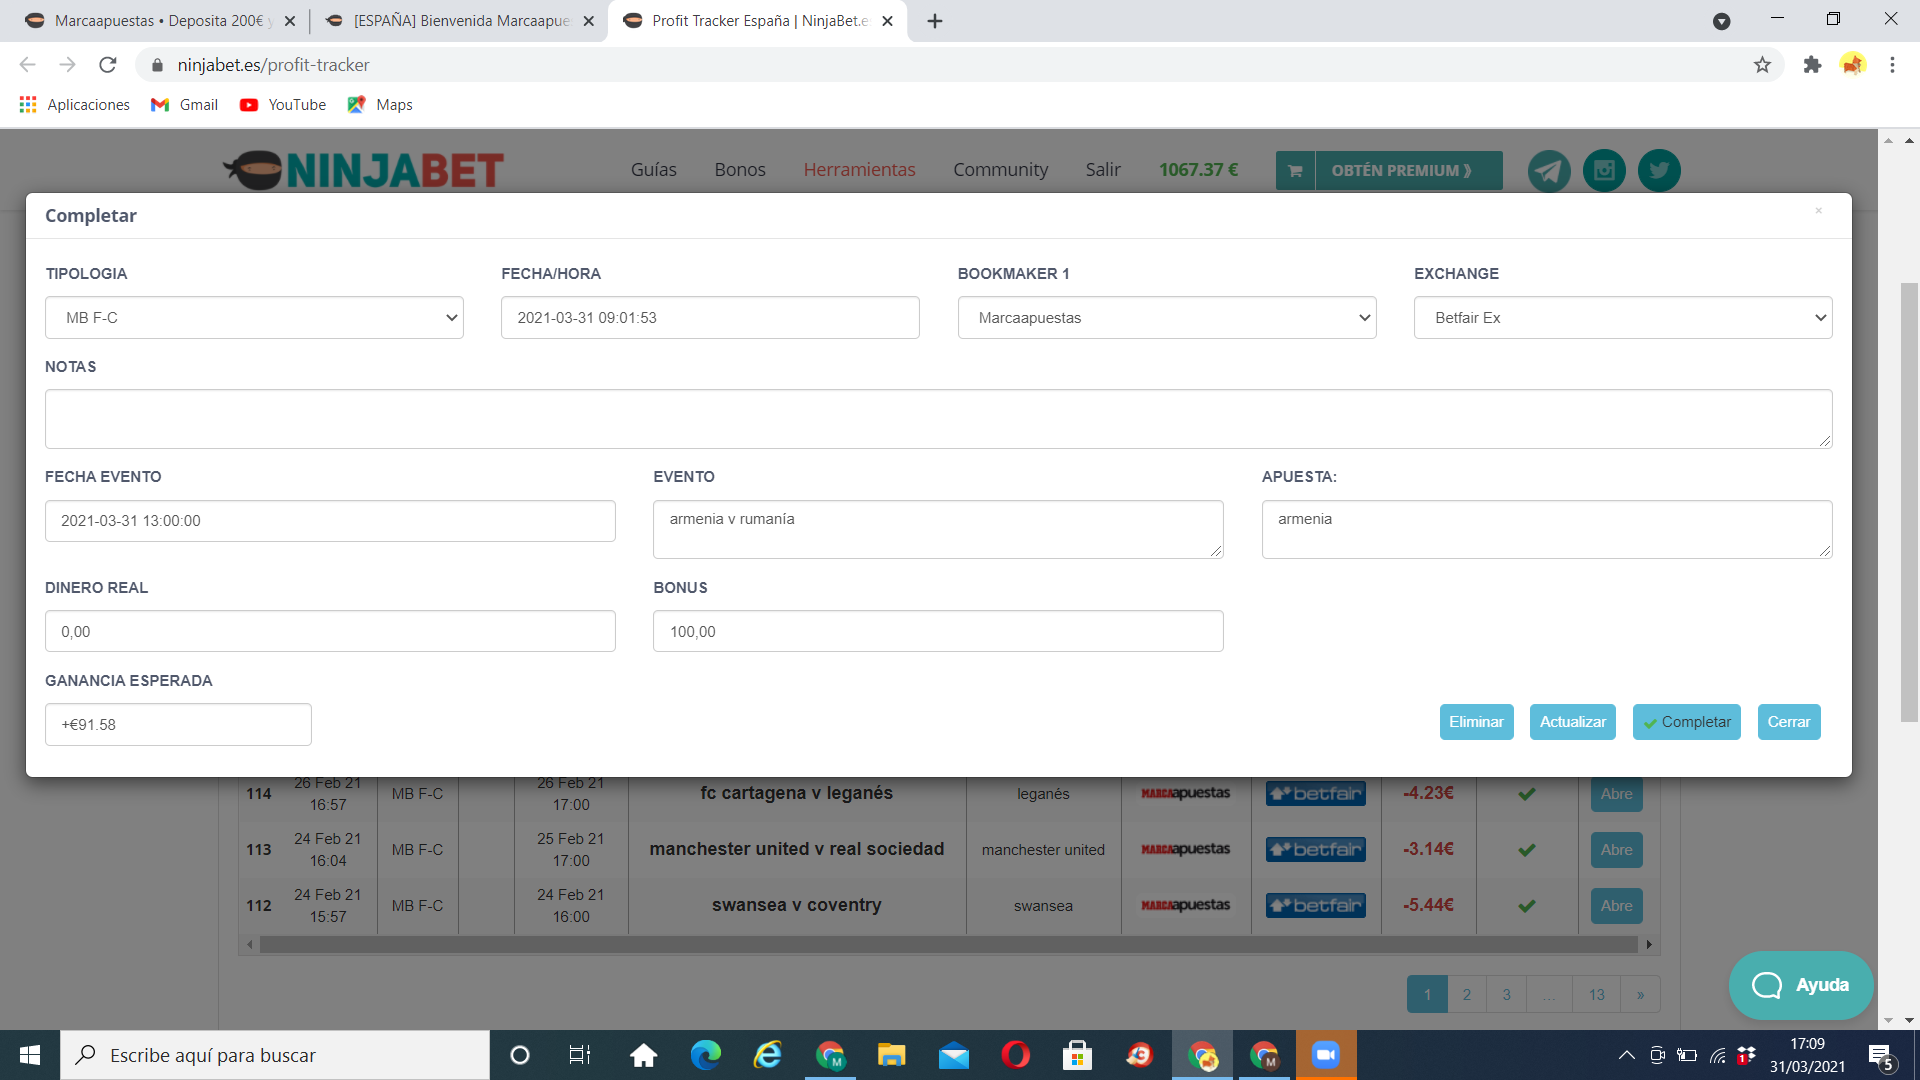Click the page's vertical scrollbar thumb

[x=1909, y=500]
